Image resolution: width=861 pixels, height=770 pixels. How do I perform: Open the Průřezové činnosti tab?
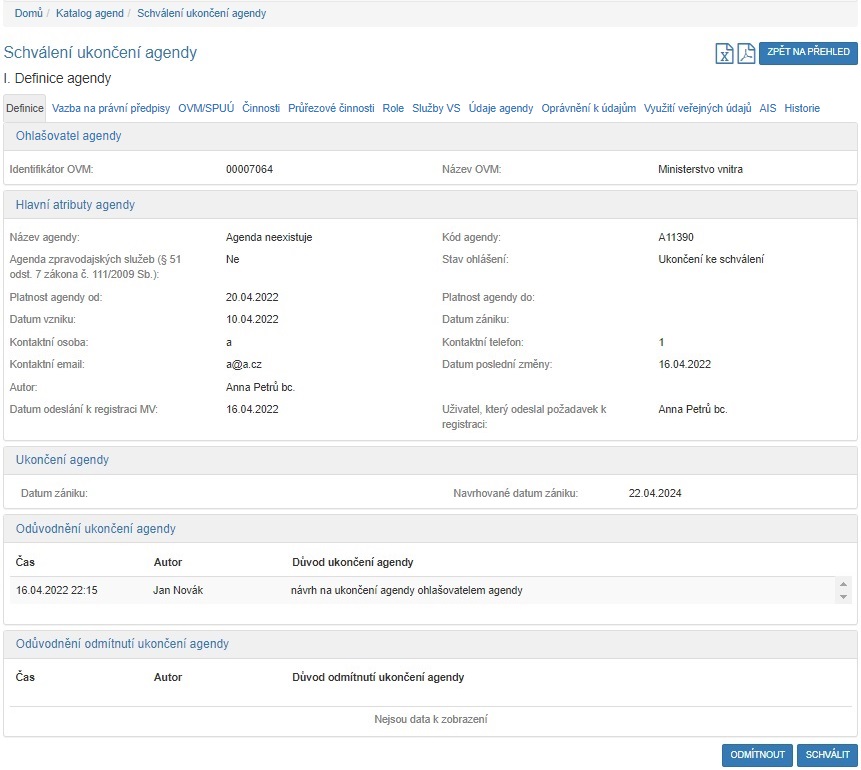click(x=331, y=108)
